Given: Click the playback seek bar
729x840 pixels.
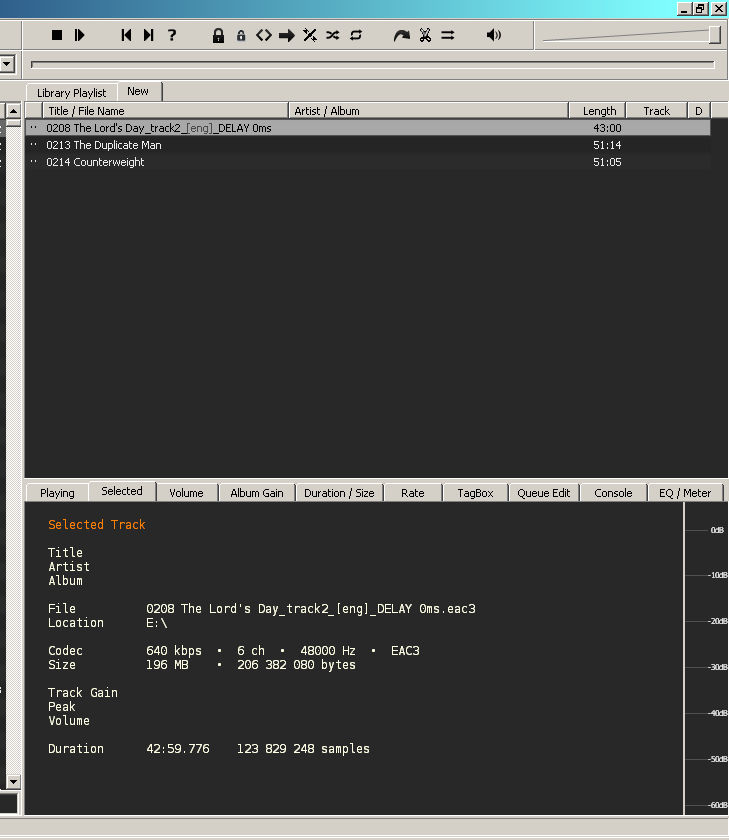Looking at the screenshot, I should (373, 64).
